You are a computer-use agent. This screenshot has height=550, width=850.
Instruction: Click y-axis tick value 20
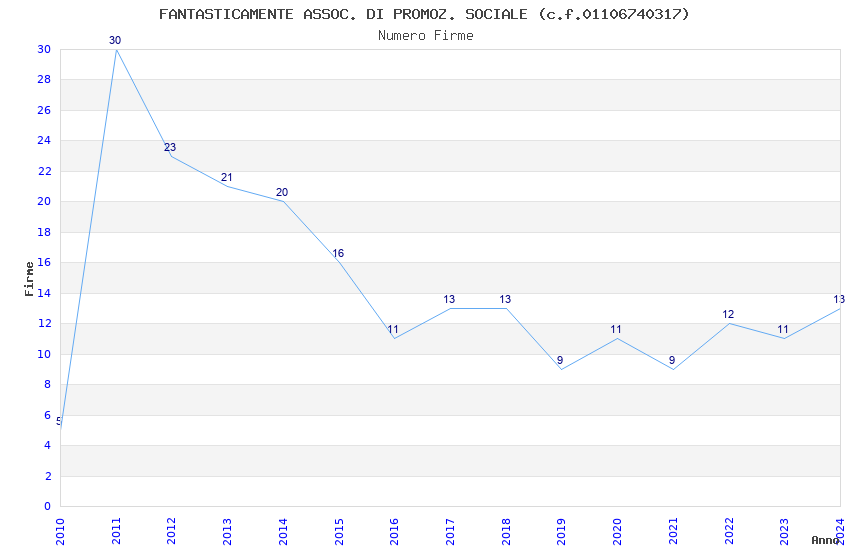click(x=44, y=201)
